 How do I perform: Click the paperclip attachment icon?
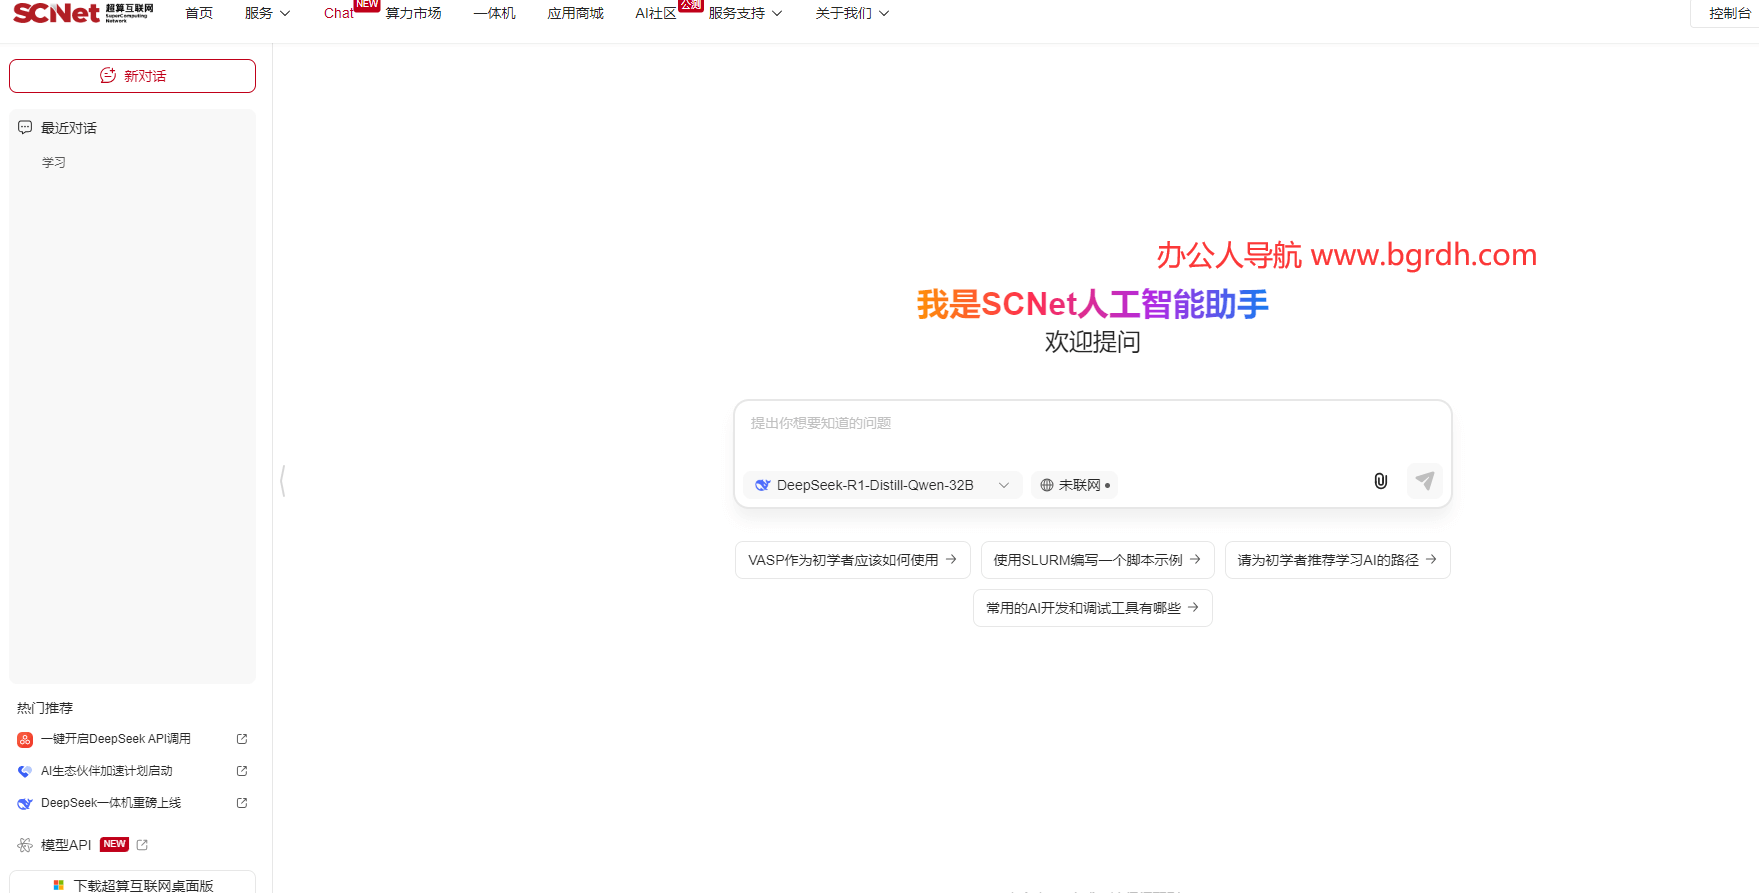click(1381, 481)
